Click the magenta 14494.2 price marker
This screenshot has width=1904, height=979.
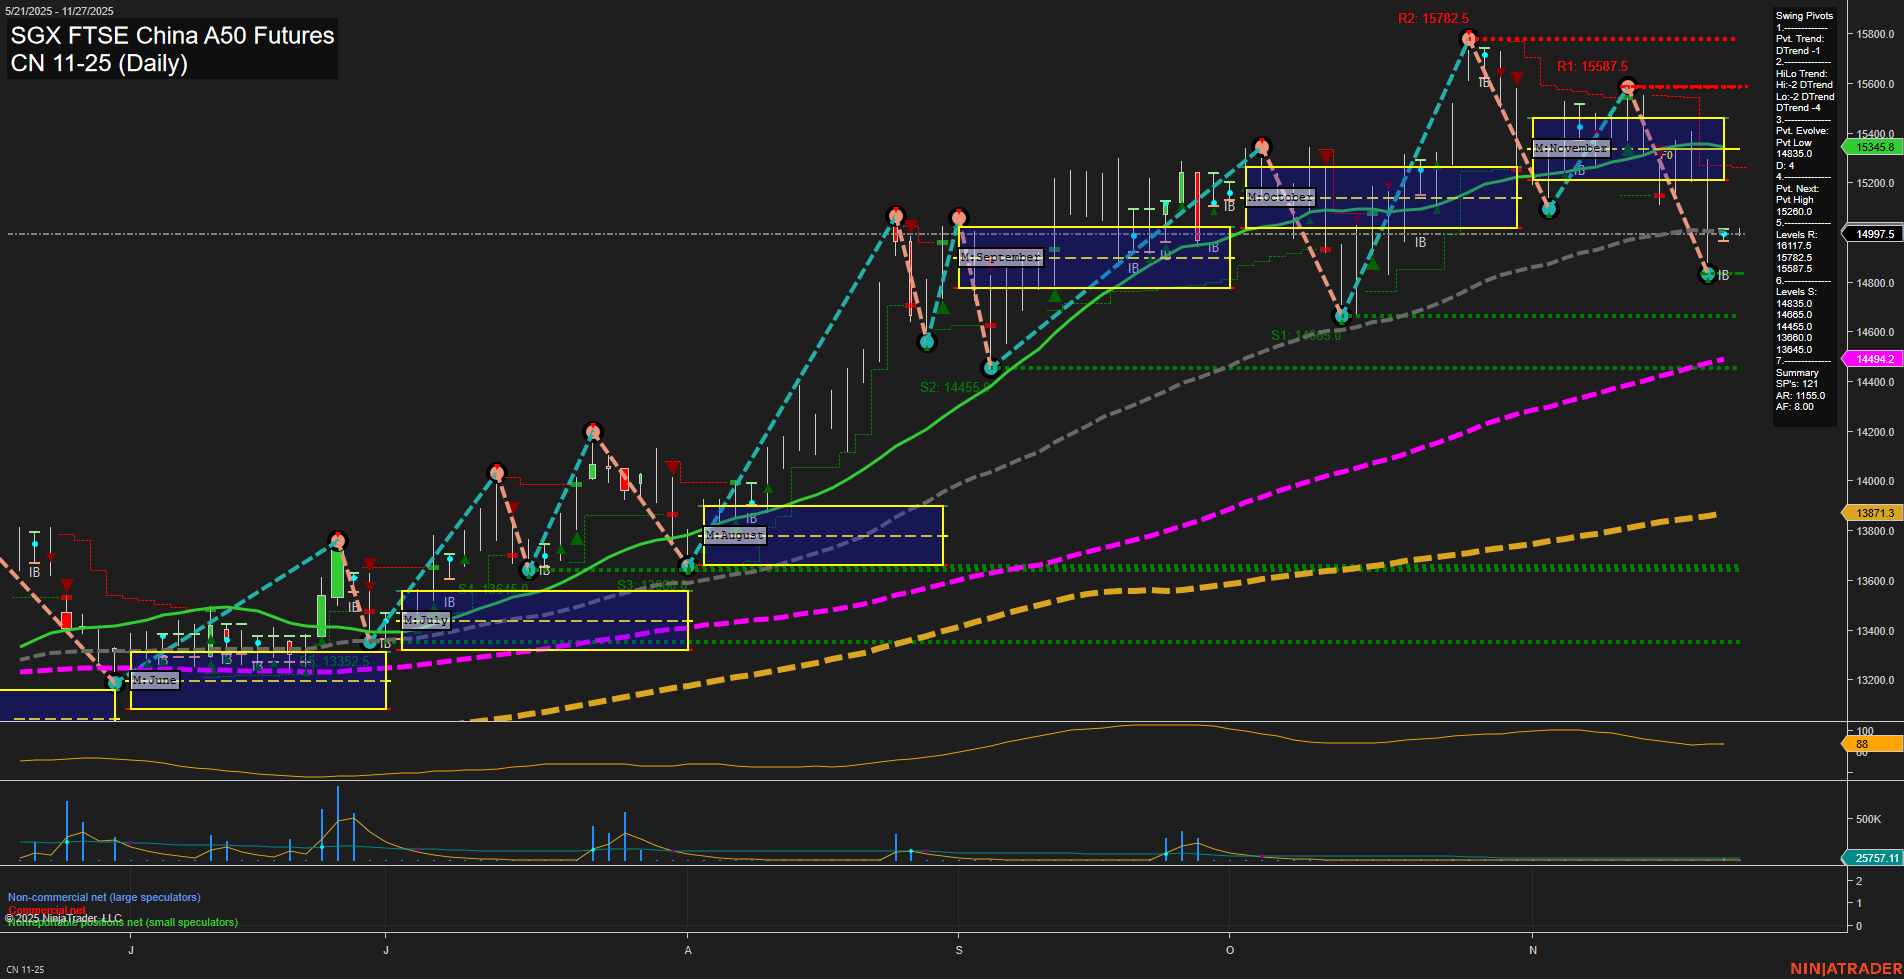(x=1874, y=359)
